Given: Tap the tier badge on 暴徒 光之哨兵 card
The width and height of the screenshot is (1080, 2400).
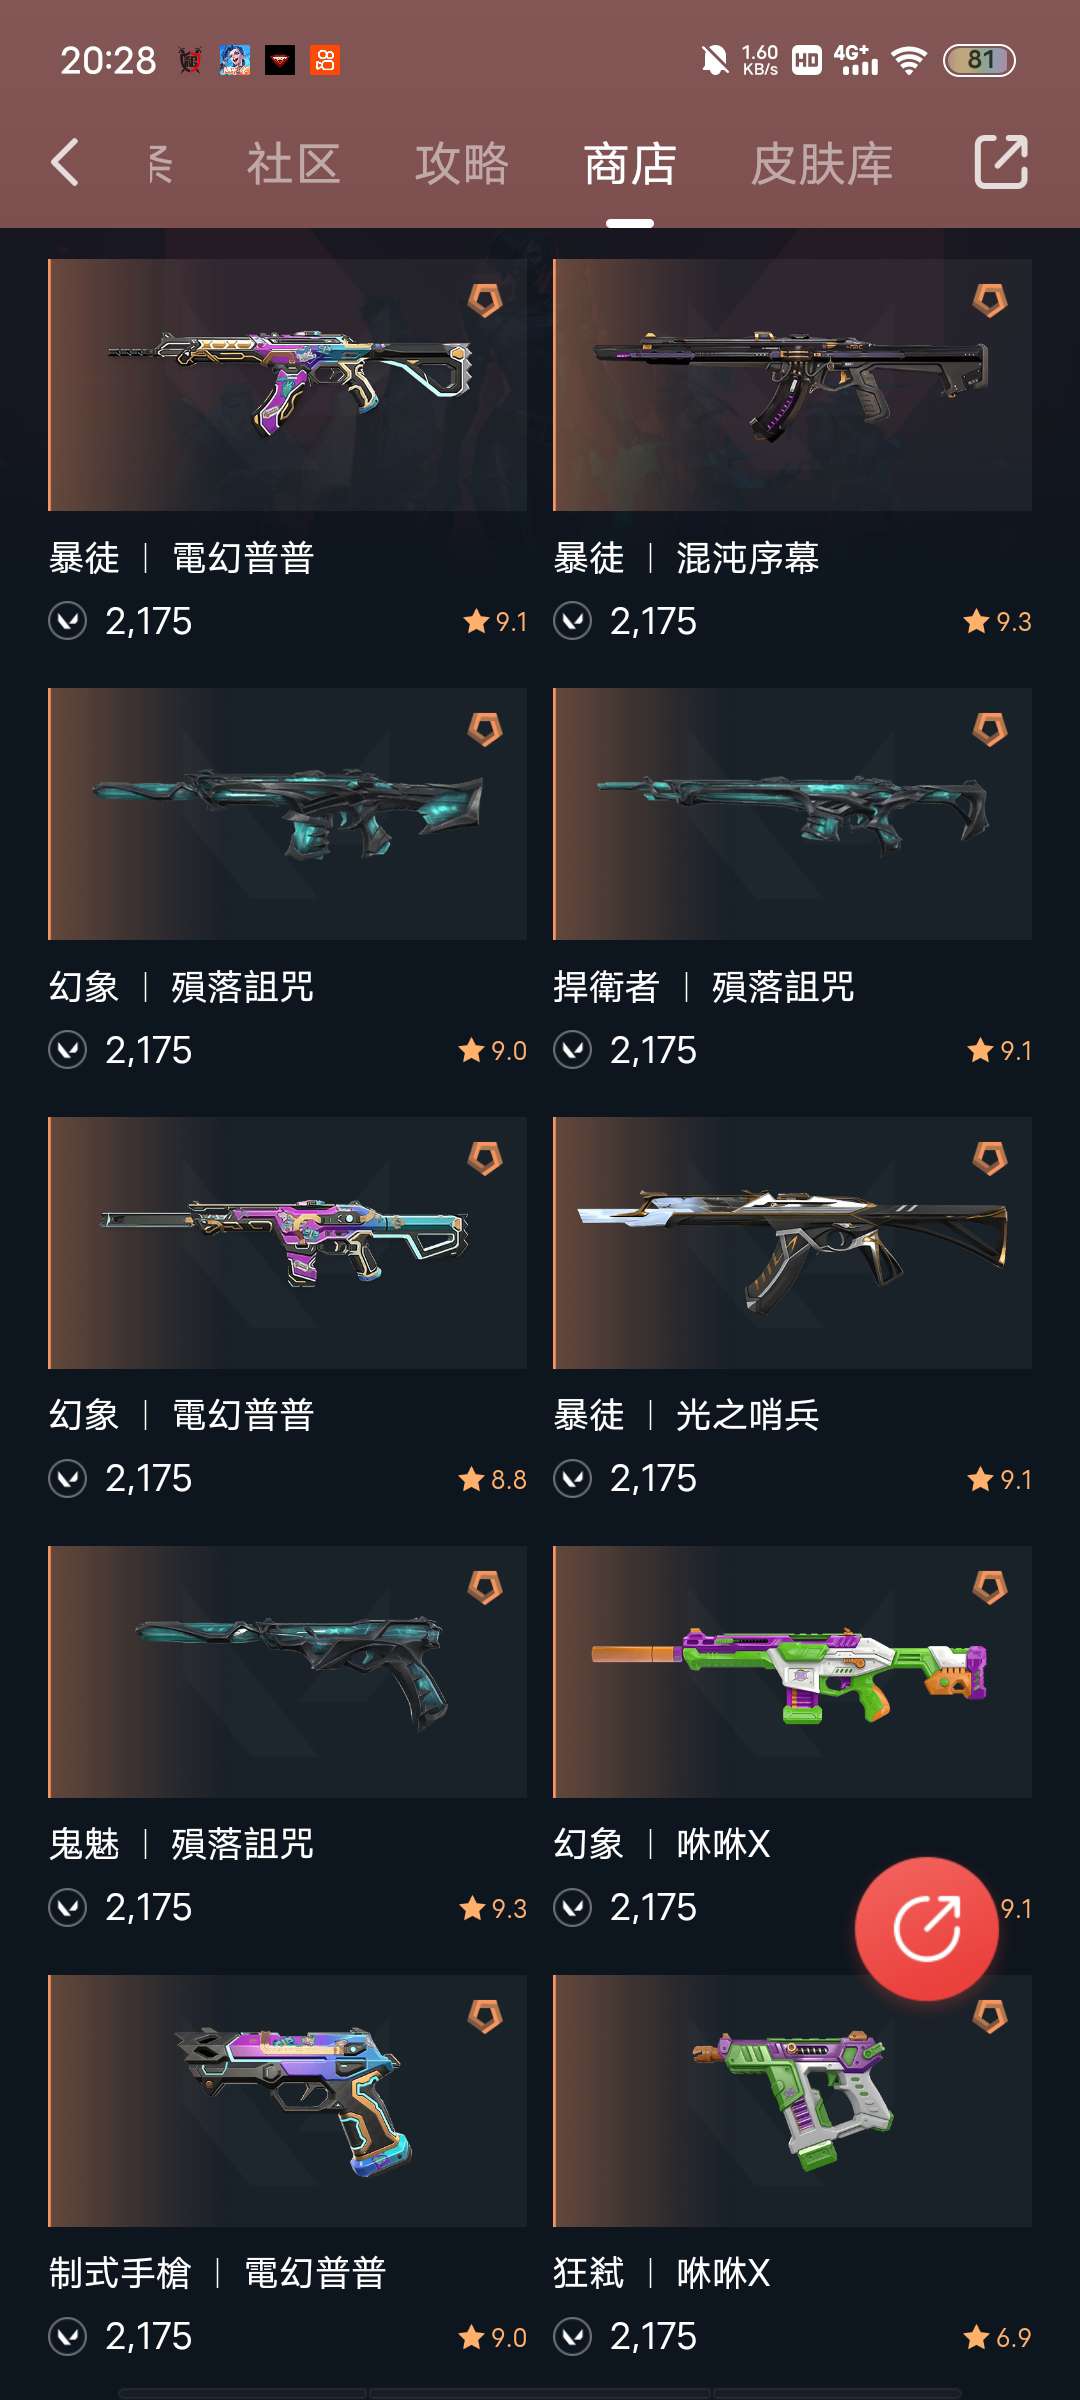Looking at the screenshot, I should pyautogui.click(x=990, y=1158).
